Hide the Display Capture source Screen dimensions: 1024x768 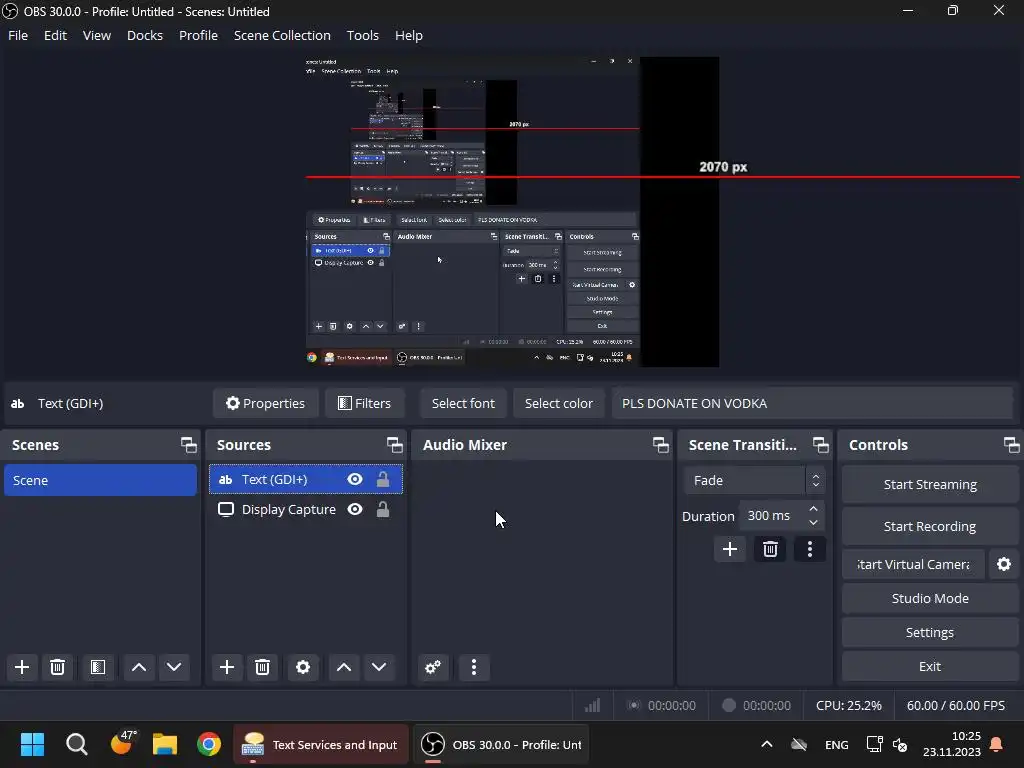(x=355, y=509)
